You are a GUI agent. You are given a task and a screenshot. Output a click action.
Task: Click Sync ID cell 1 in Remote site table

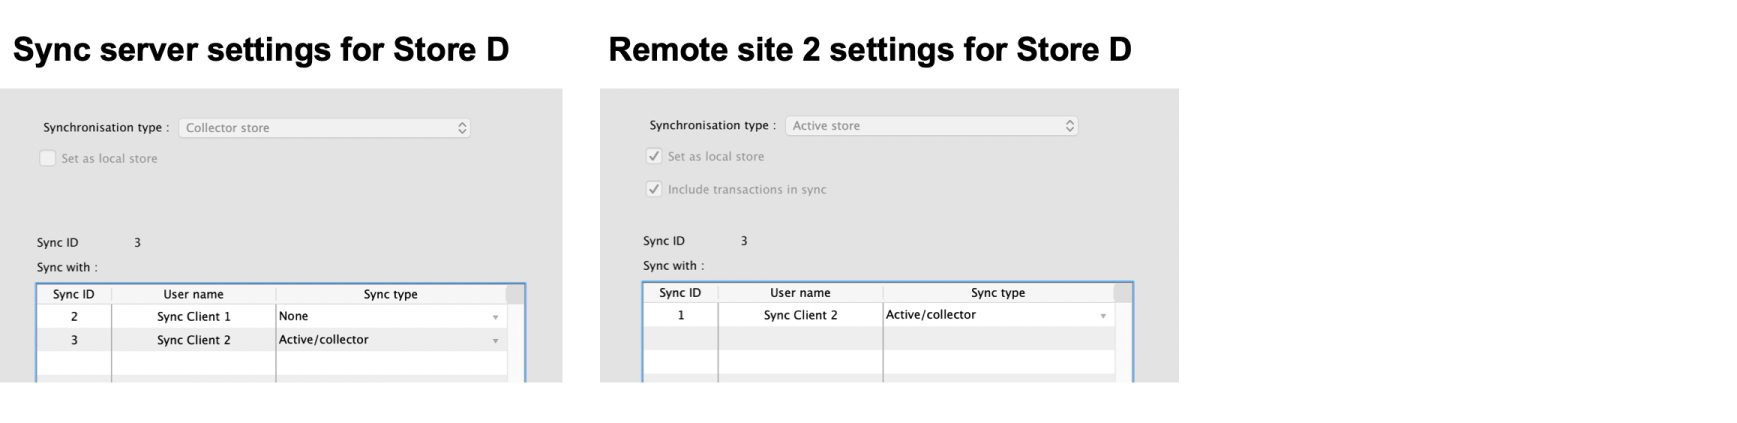click(681, 315)
